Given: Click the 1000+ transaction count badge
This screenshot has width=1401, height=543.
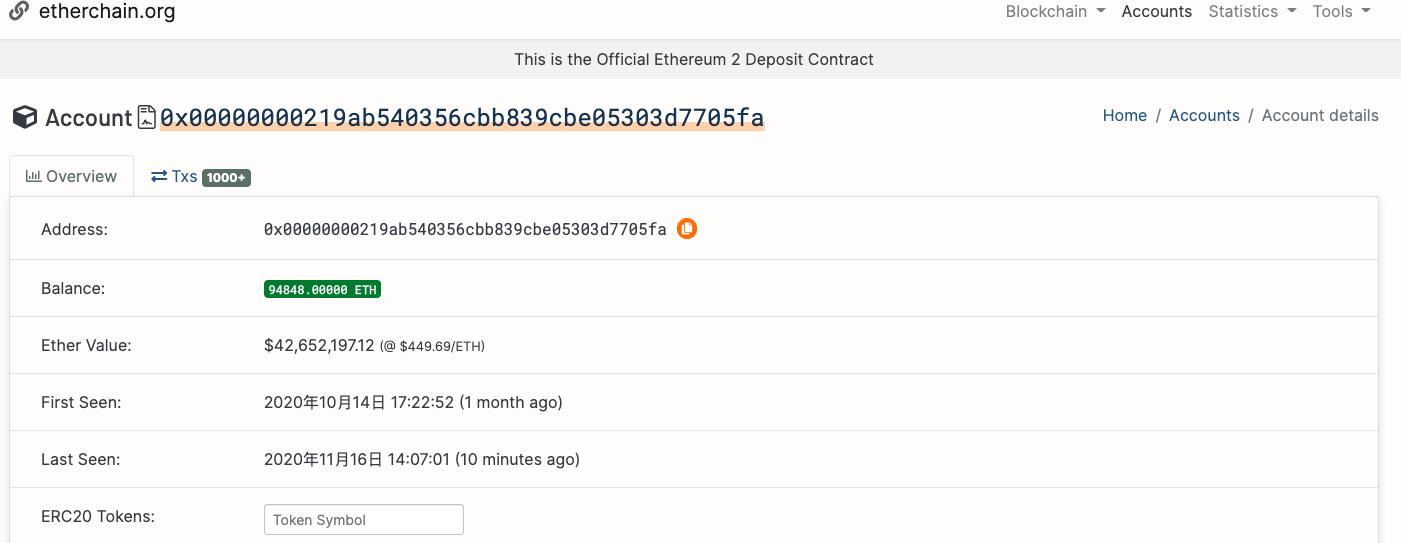Looking at the screenshot, I should 226,177.
